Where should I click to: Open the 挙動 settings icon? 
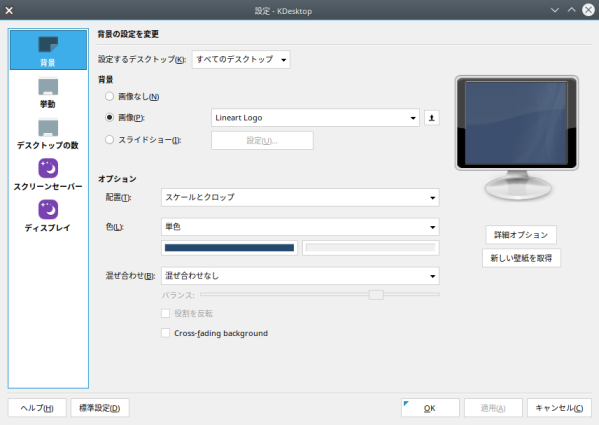point(48,86)
